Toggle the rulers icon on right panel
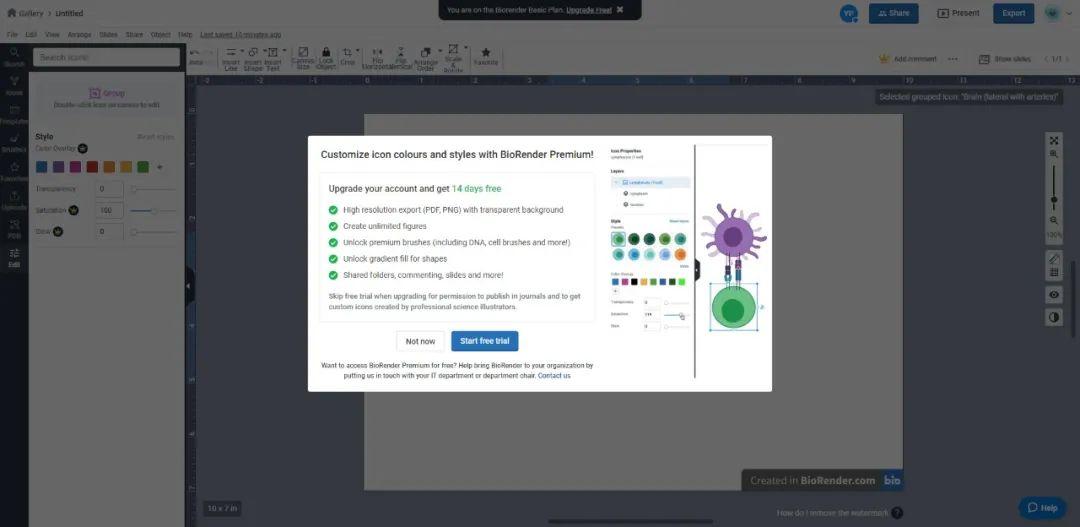 [1054, 258]
